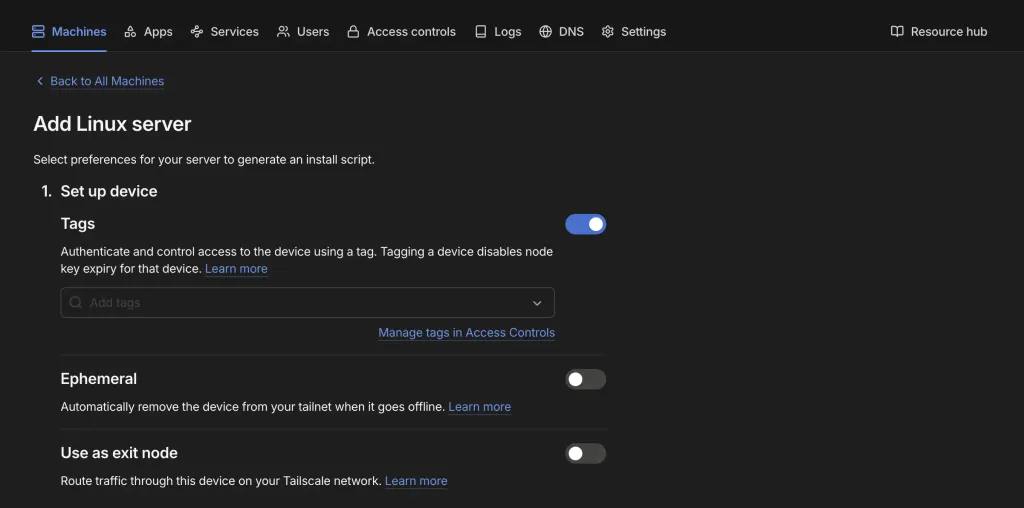Click the Resource hub open-book icon
This screenshot has height=508, width=1024.
pyautogui.click(x=897, y=31)
